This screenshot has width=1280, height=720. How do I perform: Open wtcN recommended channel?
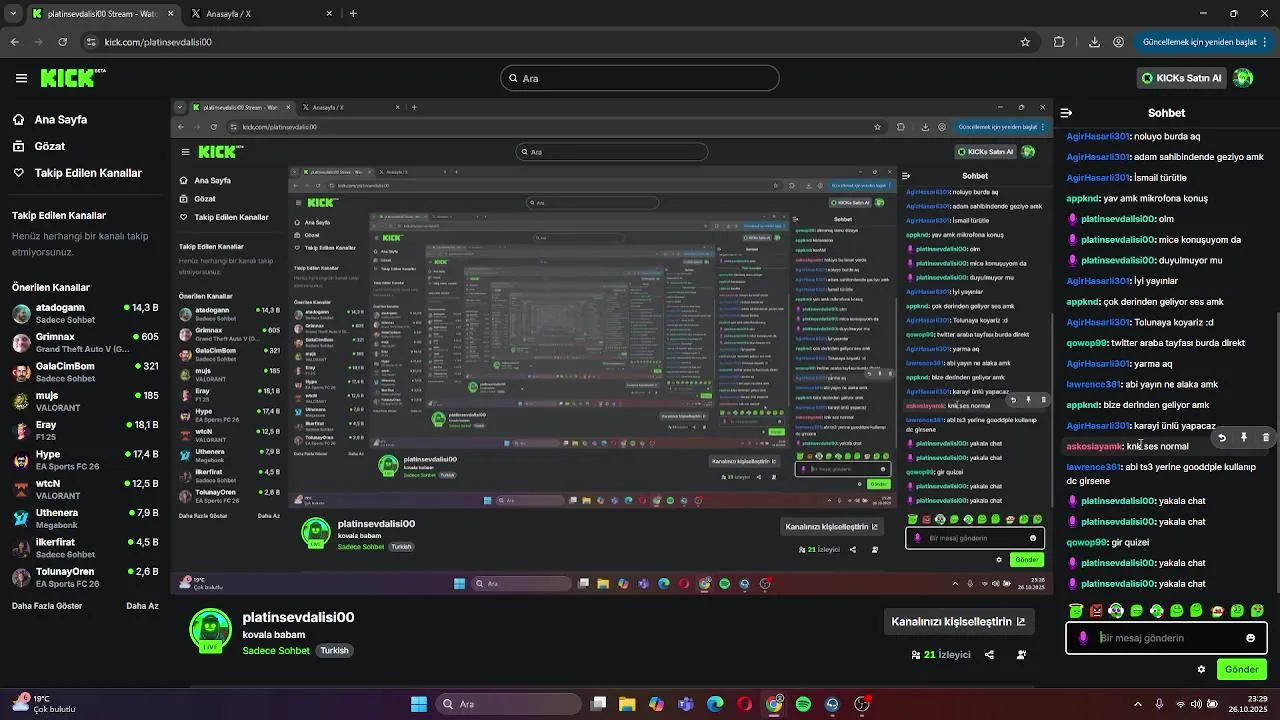tap(84, 489)
